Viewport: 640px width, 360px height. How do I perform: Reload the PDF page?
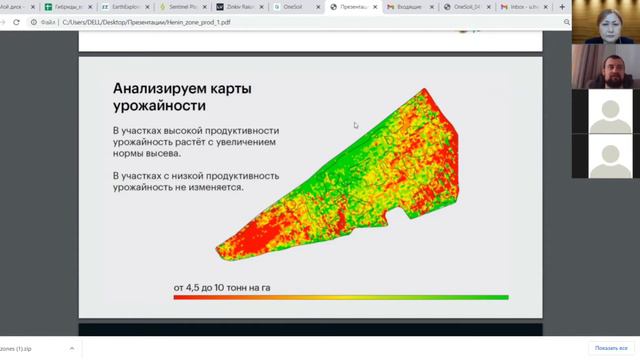pyautogui.click(x=16, y=22)
